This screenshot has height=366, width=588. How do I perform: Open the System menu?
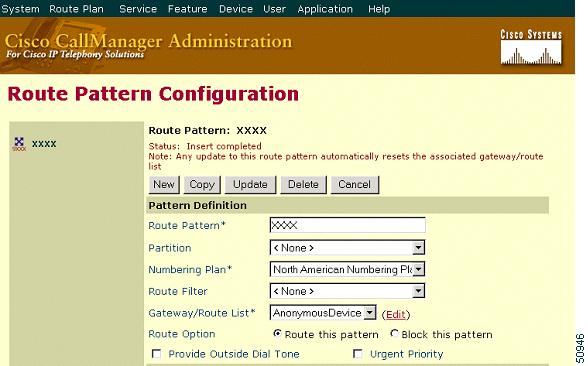[x=20, y=9]
